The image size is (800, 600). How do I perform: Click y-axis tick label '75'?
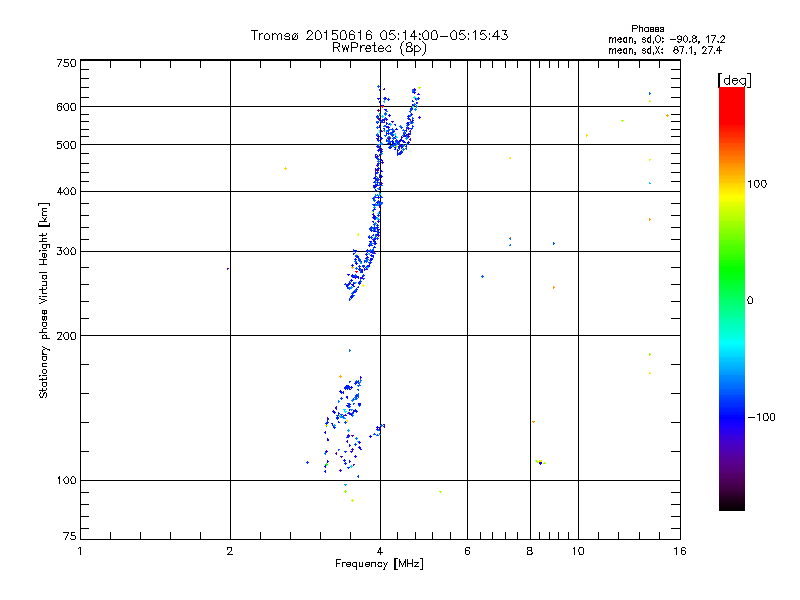70,536
